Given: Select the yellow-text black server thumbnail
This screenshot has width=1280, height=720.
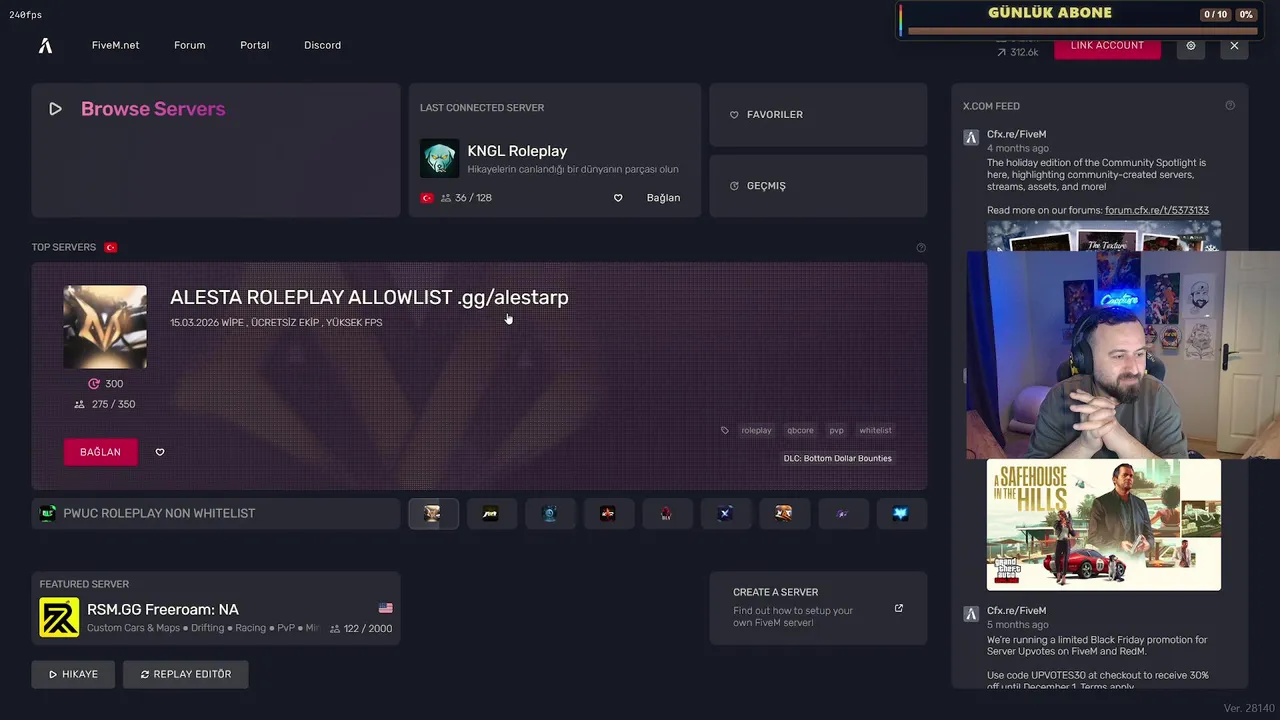Looking at the screenshot, I should click(x=490, y=514).
